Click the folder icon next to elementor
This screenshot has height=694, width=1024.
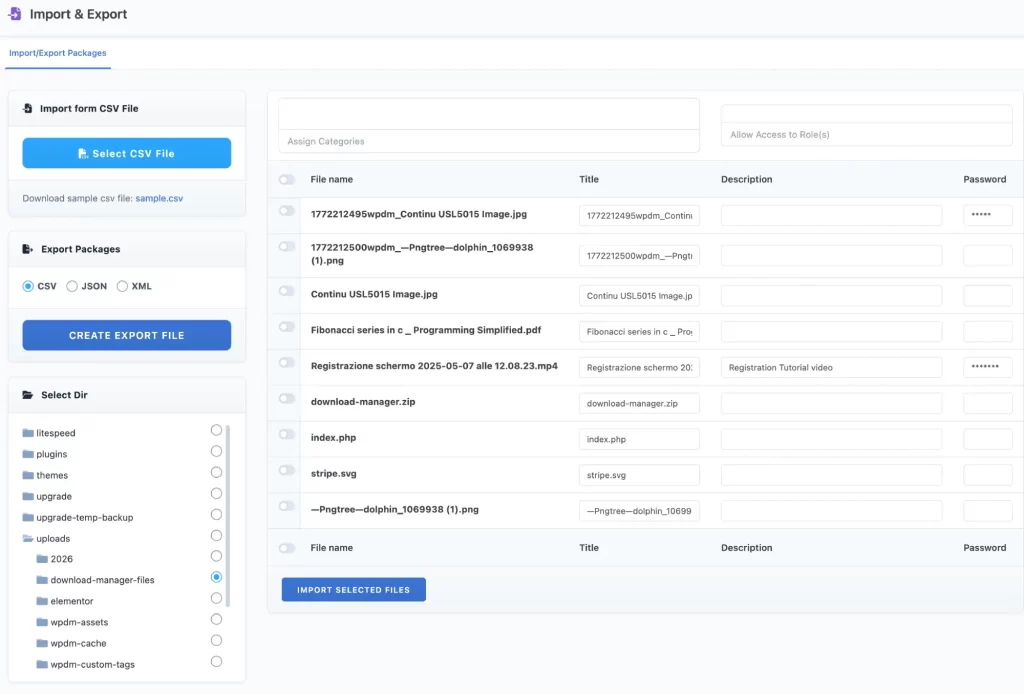click(x=44, y=601)
